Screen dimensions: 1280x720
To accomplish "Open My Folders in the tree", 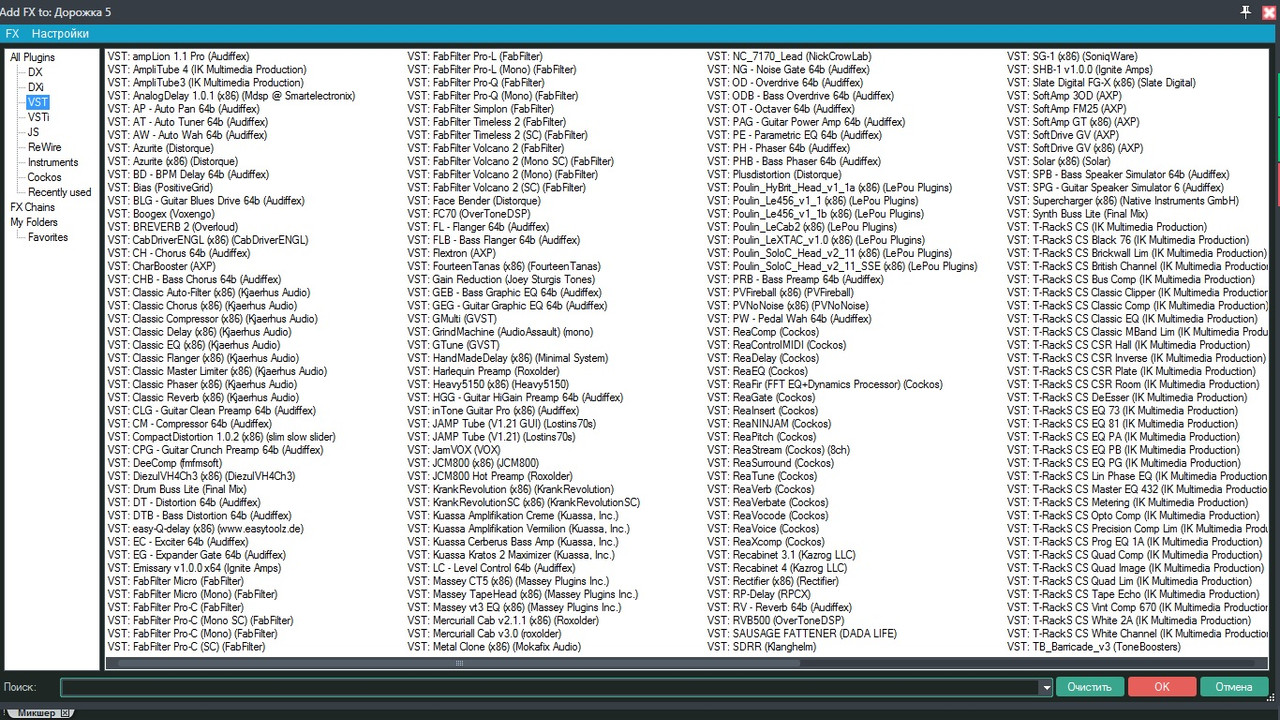I will coord(34,222).
